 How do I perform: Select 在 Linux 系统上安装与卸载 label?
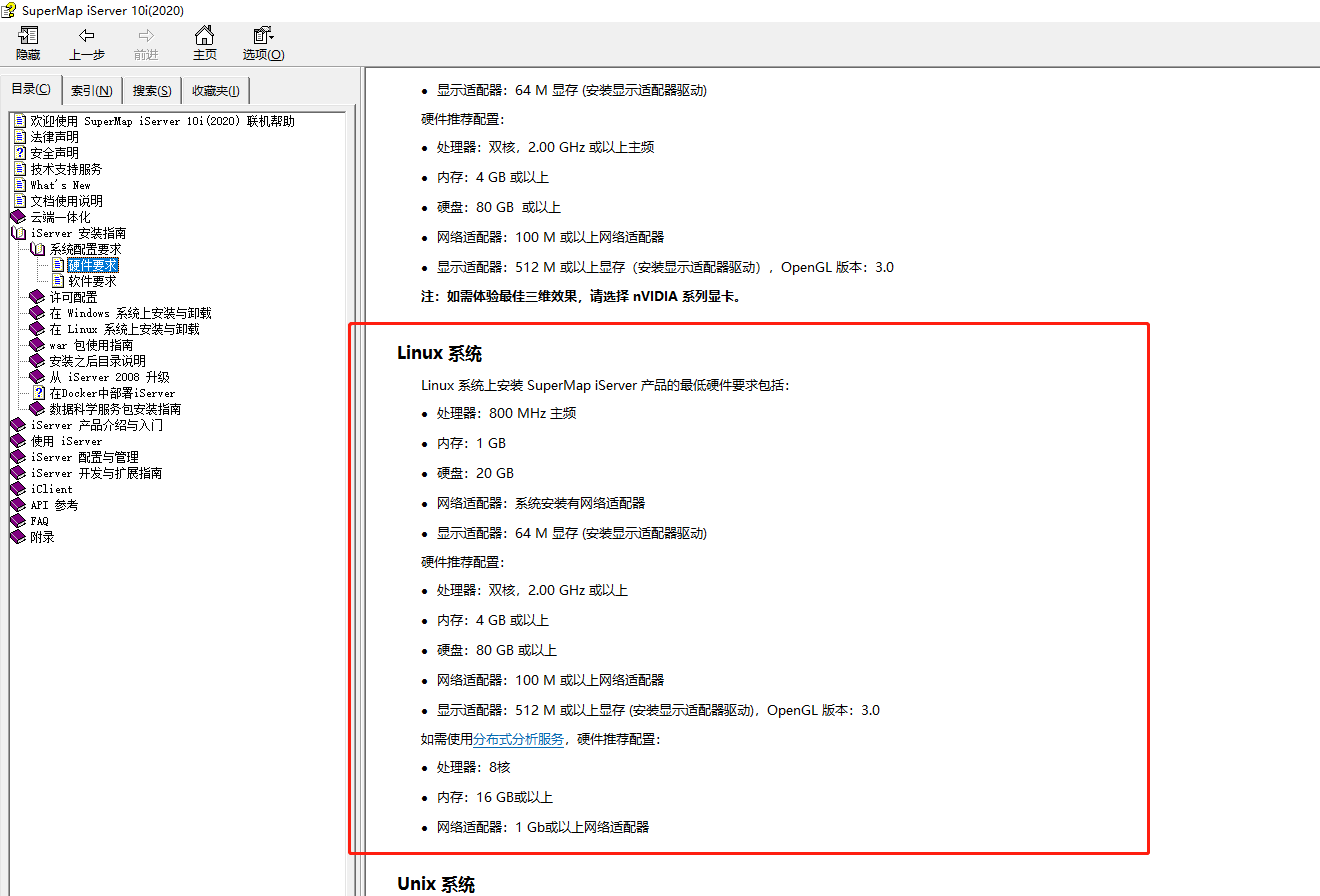tap(124, 329)
